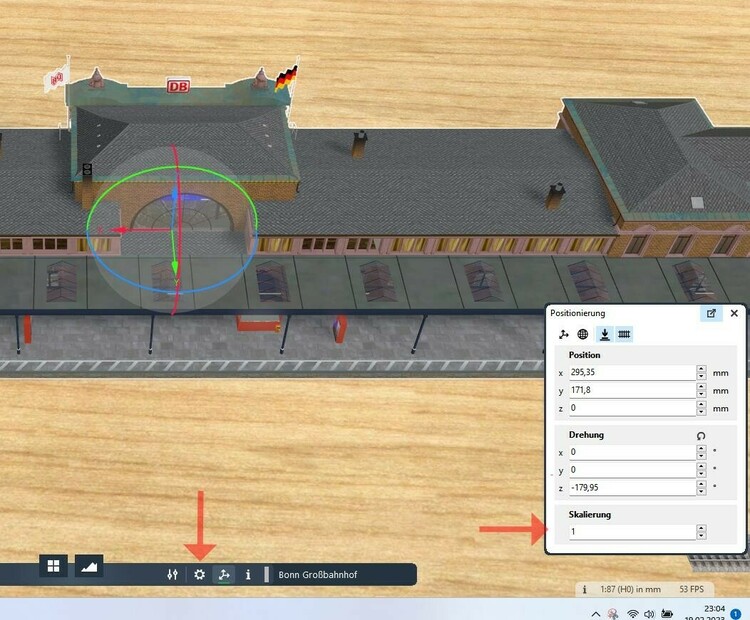Open object settings gear in bottom toolbar
750x620 pixels.
pyautogui.click(x=199, y=574)
